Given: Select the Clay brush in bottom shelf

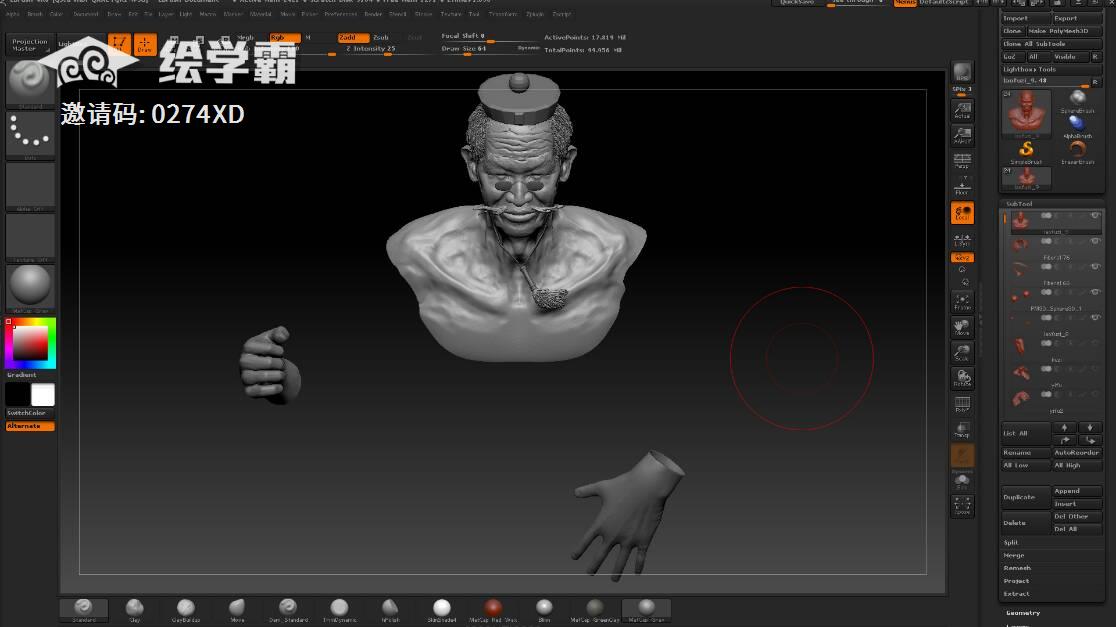Looking at the screenshot, I should (x=135, y=609).
